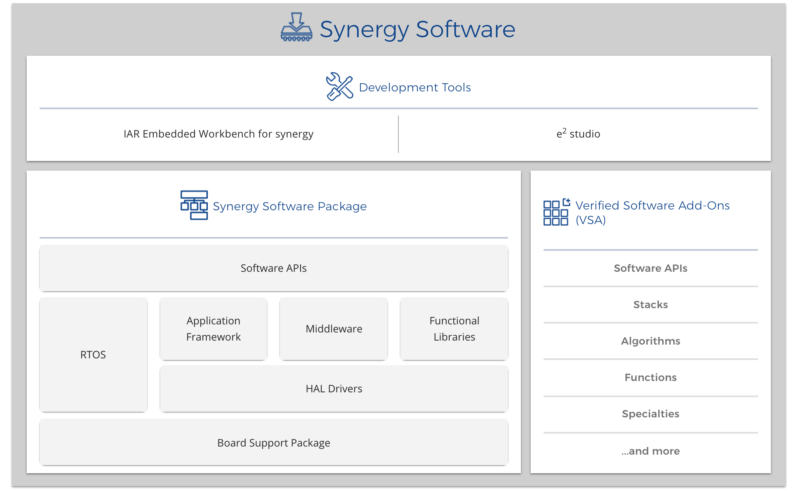The width and height of the screenshot is (800, 491).
Task: Select the Middleware block
Action: pyautogui.click(x=333, y=329)
